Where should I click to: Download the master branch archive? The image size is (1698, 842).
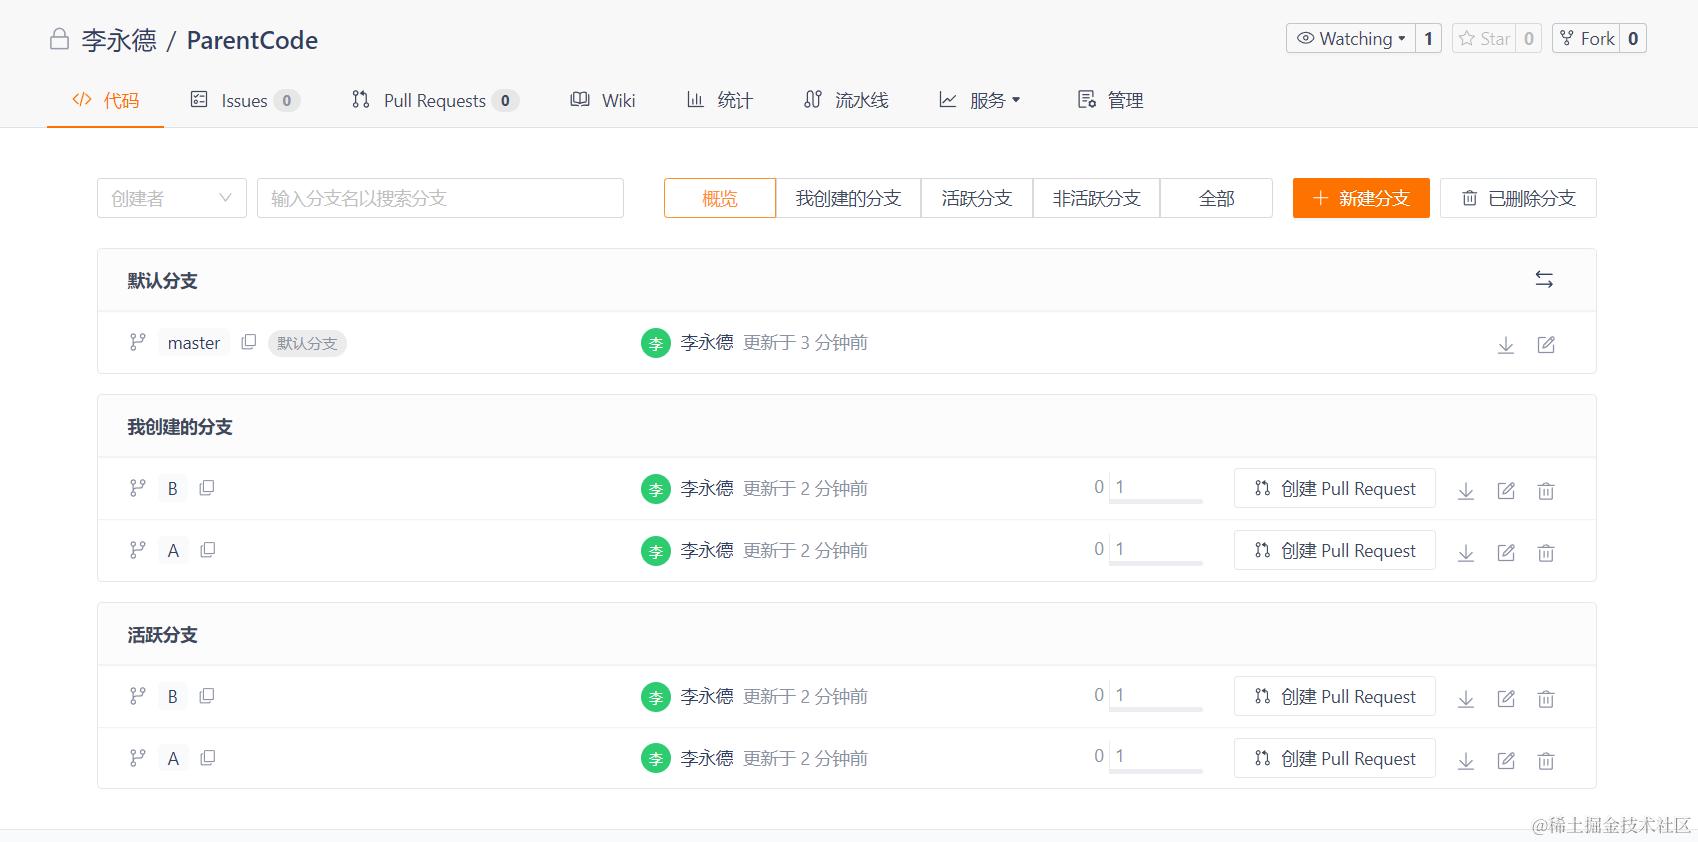pyautogui.click(x=1506, y=345)
